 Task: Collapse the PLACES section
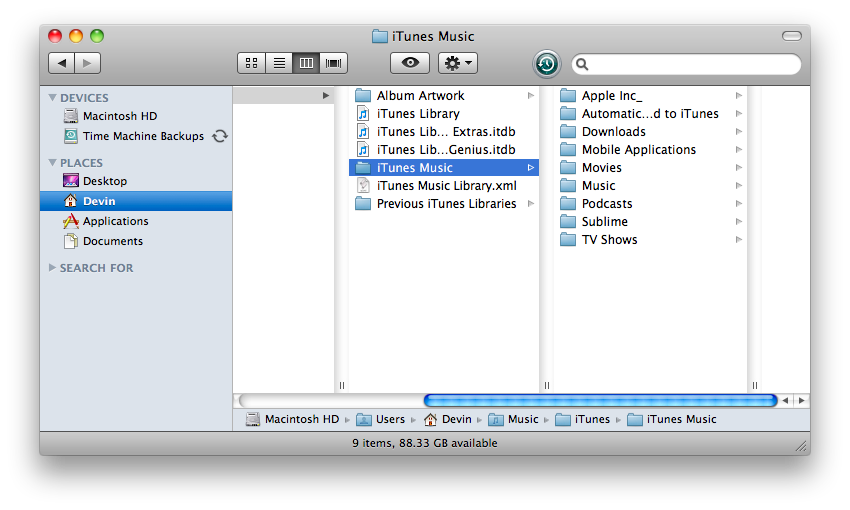[53, 163]
